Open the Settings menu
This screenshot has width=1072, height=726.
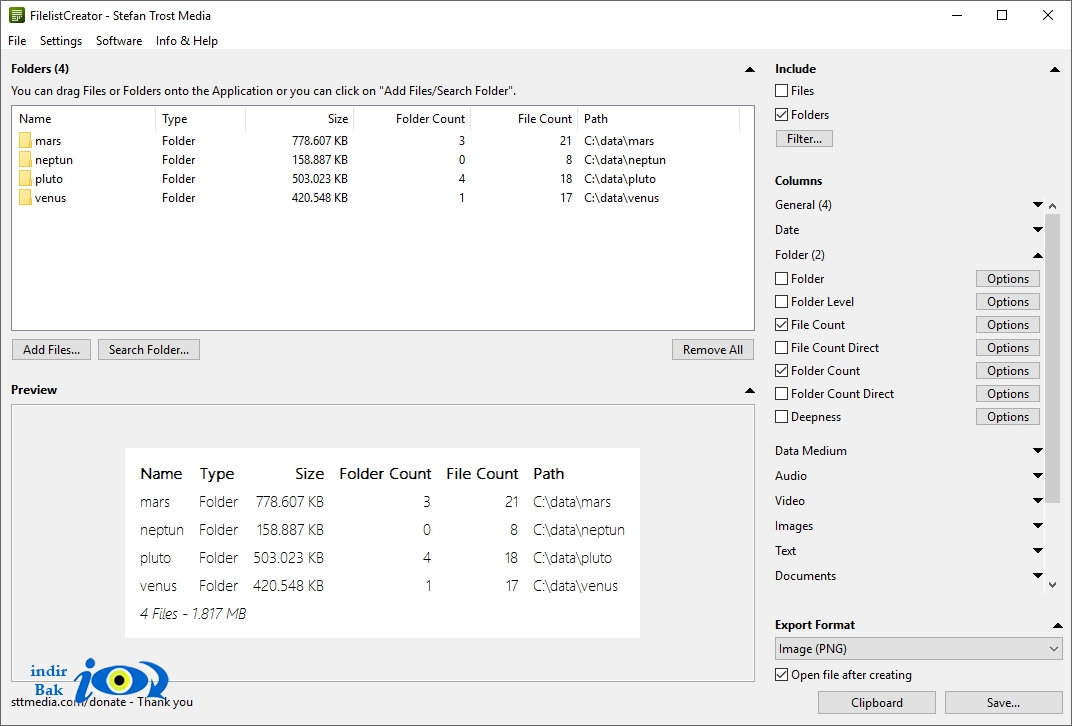pyautogui.click(x=61, y=41)
